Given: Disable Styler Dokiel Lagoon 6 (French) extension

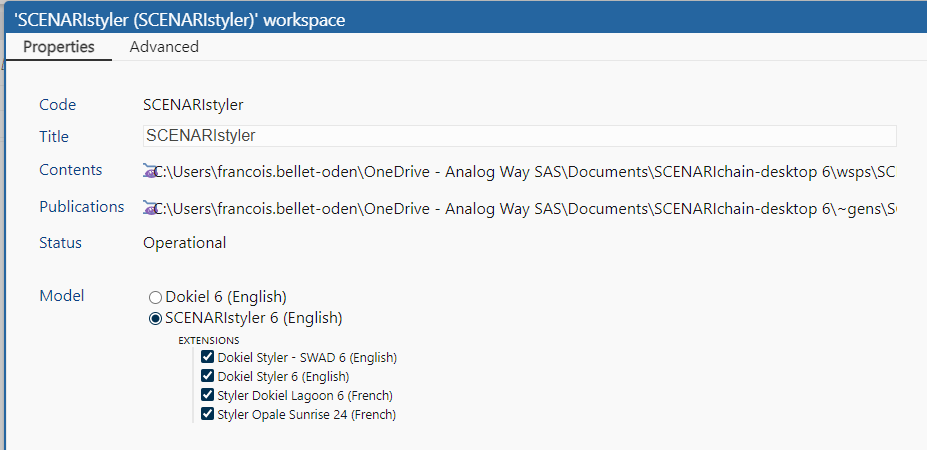Looking at the screenshot, I should pyautogui.click(x=207, y=395).
